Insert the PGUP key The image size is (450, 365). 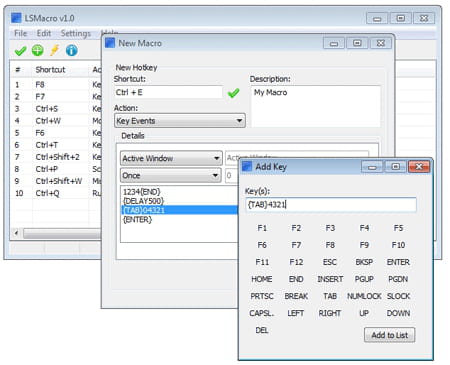(364, 279)
